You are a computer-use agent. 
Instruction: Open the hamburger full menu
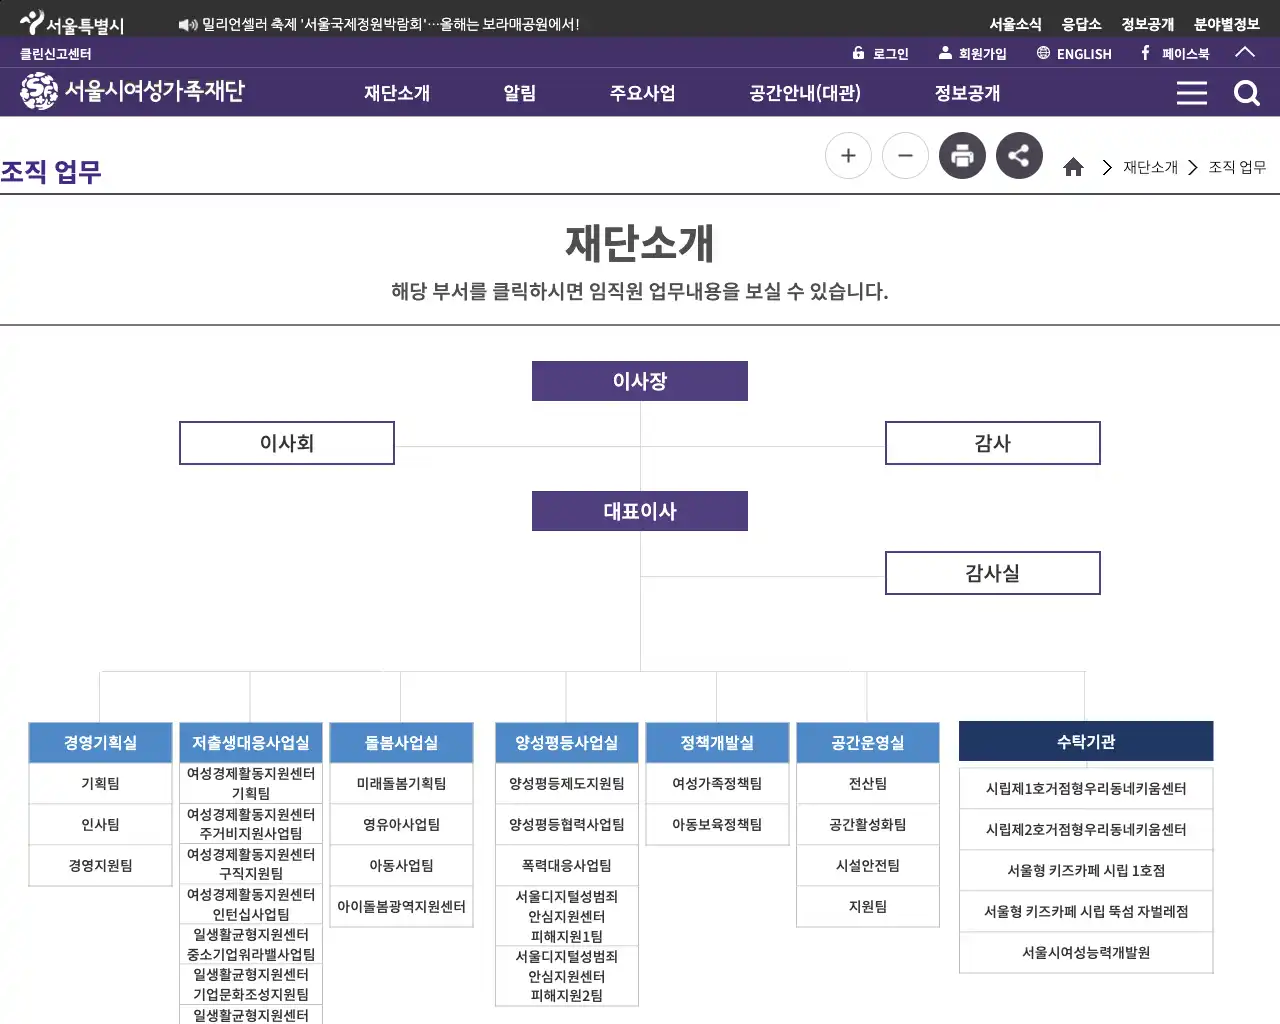pyautogui.click(x=1192, y=92)
